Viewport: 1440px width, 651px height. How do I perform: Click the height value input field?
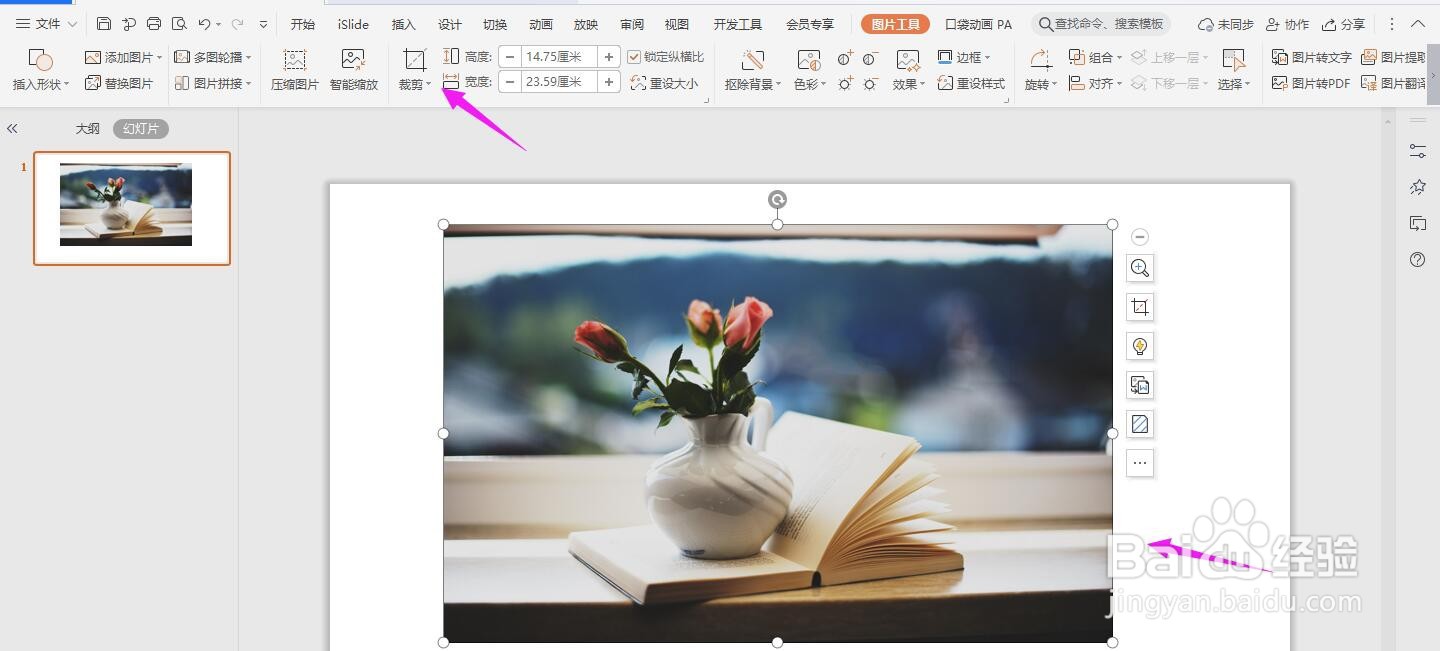pos(559,57)
